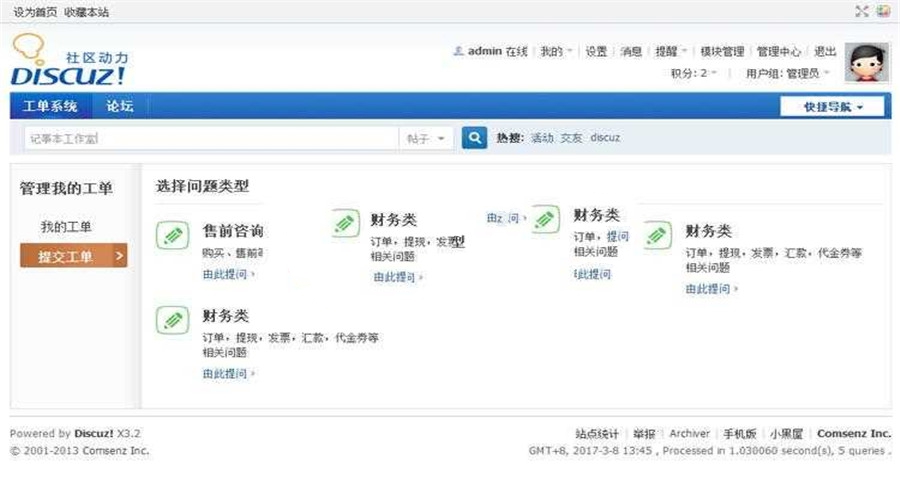Click the second-row 财务类 pencil icon
The width and height of the screenshot is (900, 500).
pyautogui.click(x=172, y=320)
